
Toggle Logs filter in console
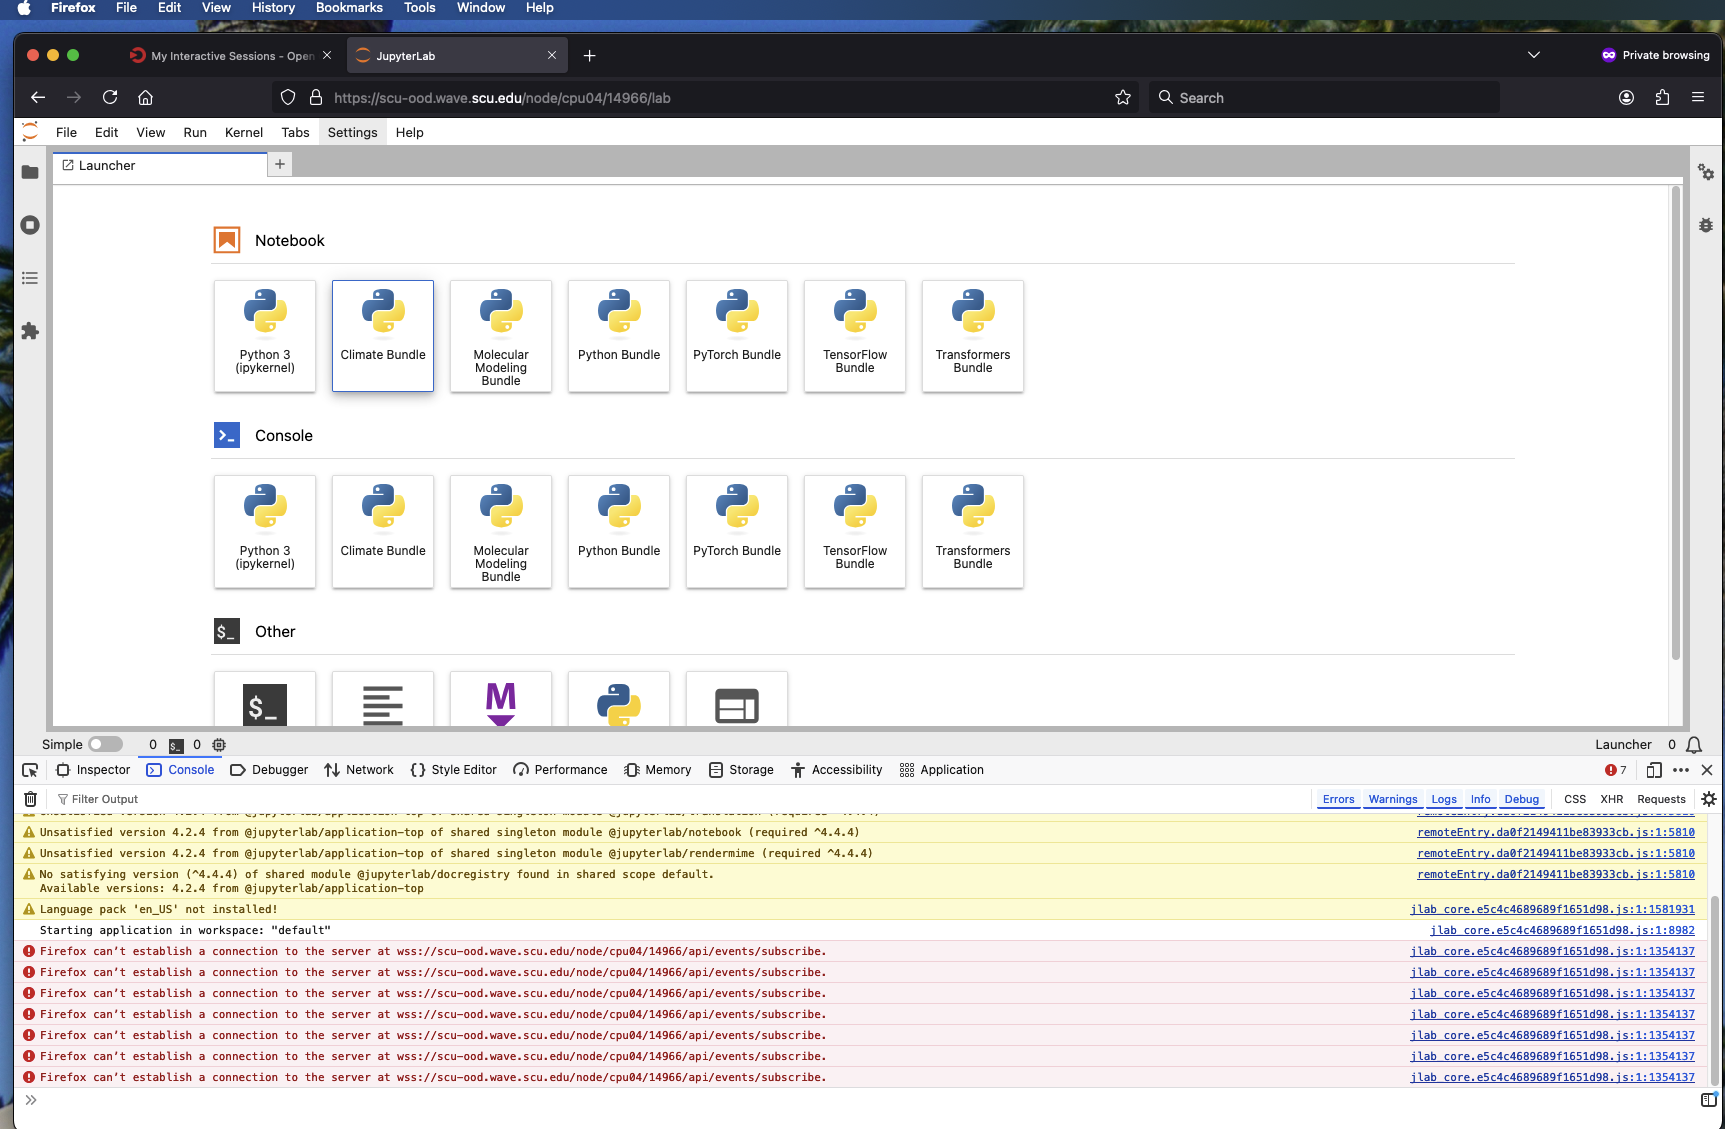pos(1444,799)
